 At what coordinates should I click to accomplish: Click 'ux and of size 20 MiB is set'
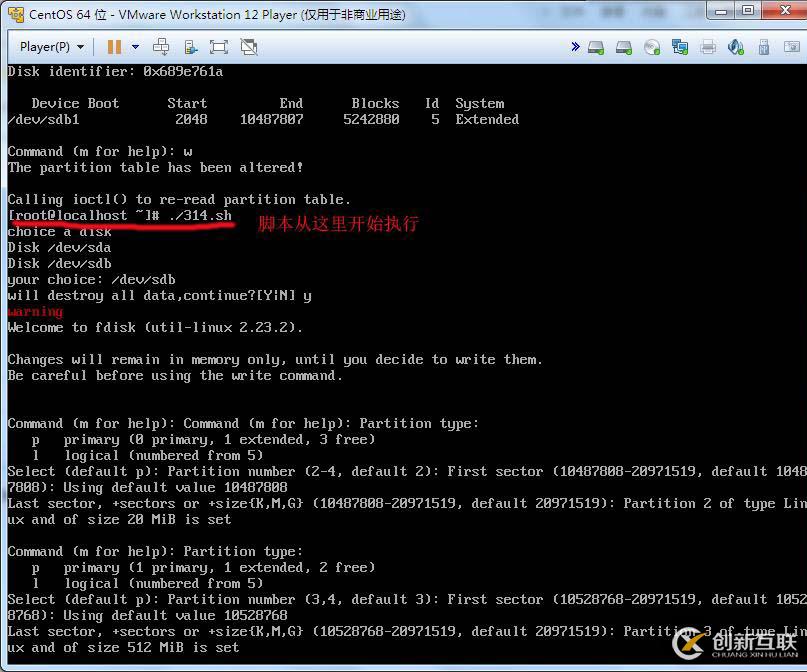(119, 520)
